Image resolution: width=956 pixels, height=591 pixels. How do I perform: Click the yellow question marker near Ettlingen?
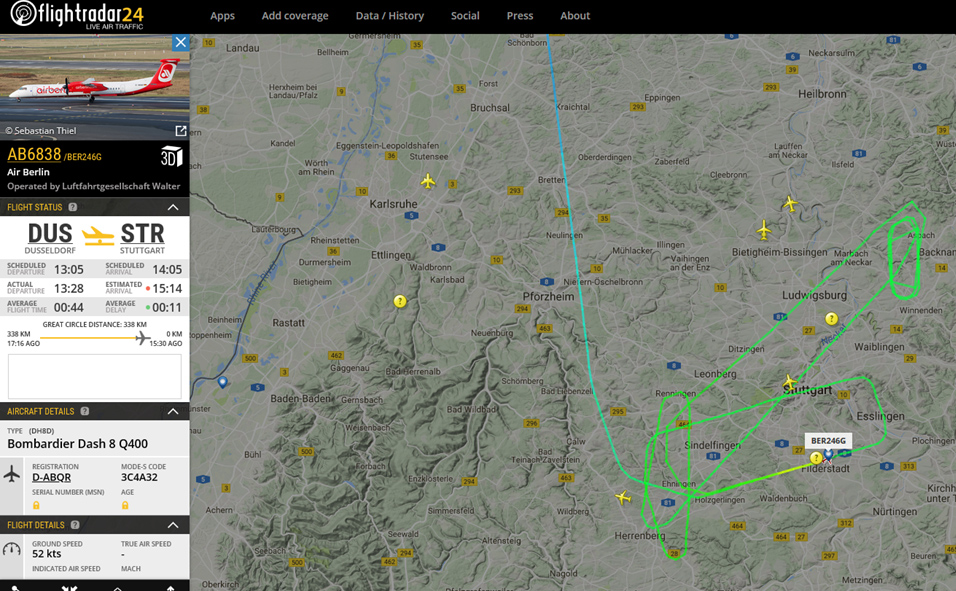click(x=400, y=301)
